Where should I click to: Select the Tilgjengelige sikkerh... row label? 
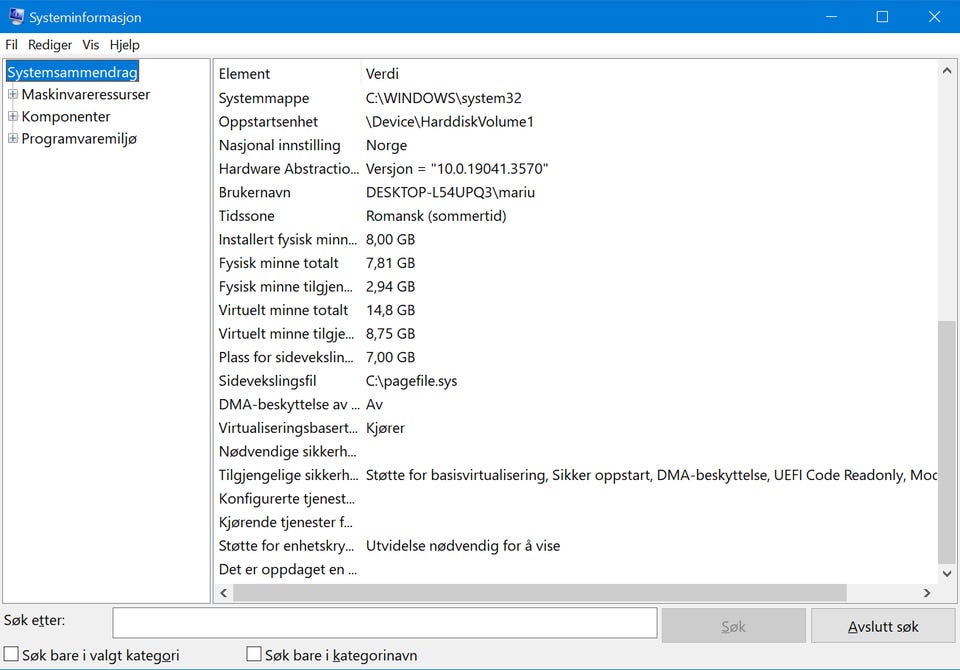[x=288, y=475]
